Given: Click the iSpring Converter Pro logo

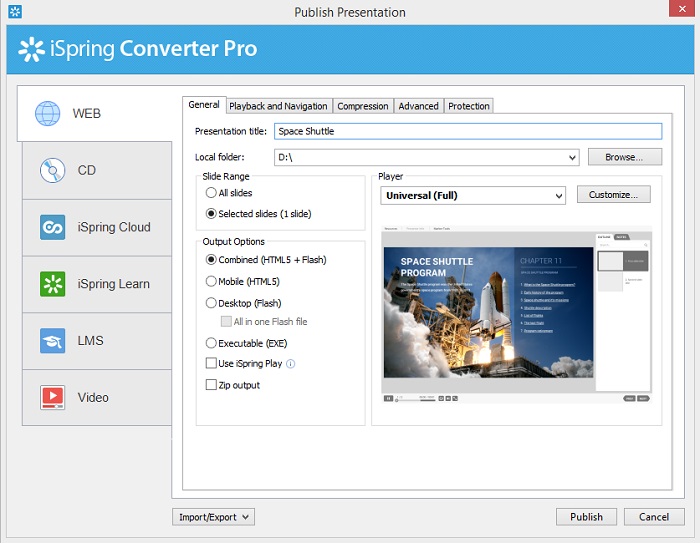Looking at the screenshot, I should pyautogui.click(x=138, y=49).
